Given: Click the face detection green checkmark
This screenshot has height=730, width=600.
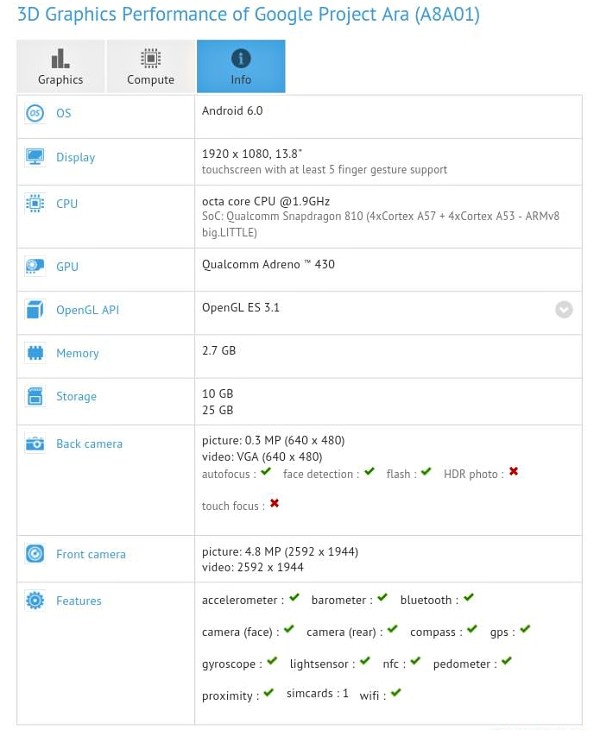Looking at the screenshot, I should pyautogui.click(x=369, y=472).
